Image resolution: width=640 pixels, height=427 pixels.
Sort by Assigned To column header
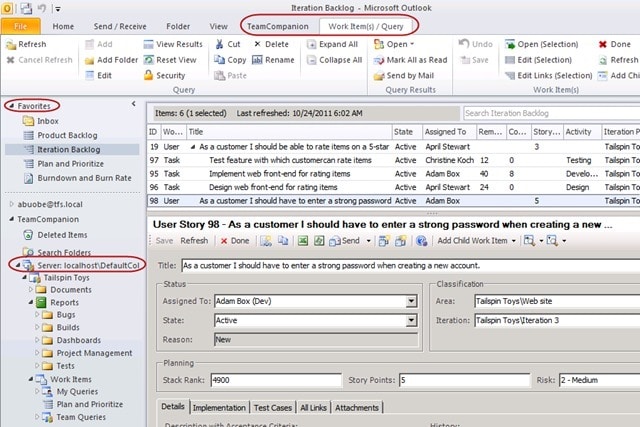tap(449, 132)
